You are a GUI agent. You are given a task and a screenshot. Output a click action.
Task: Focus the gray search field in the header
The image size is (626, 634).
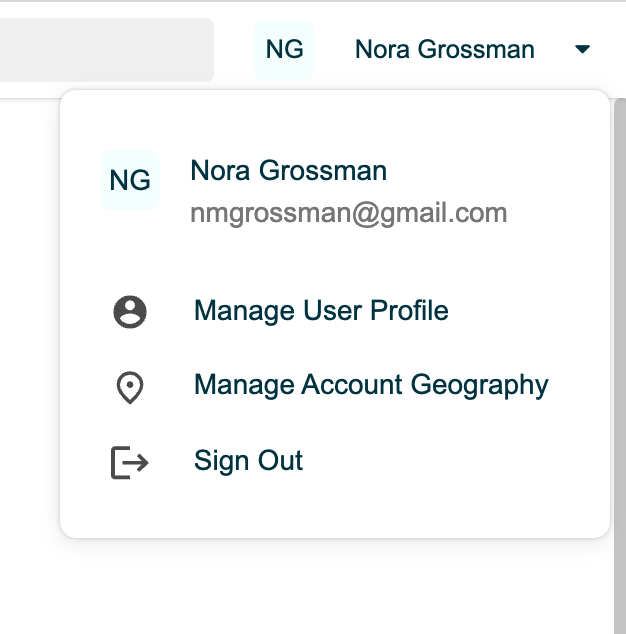coord(107,50)
